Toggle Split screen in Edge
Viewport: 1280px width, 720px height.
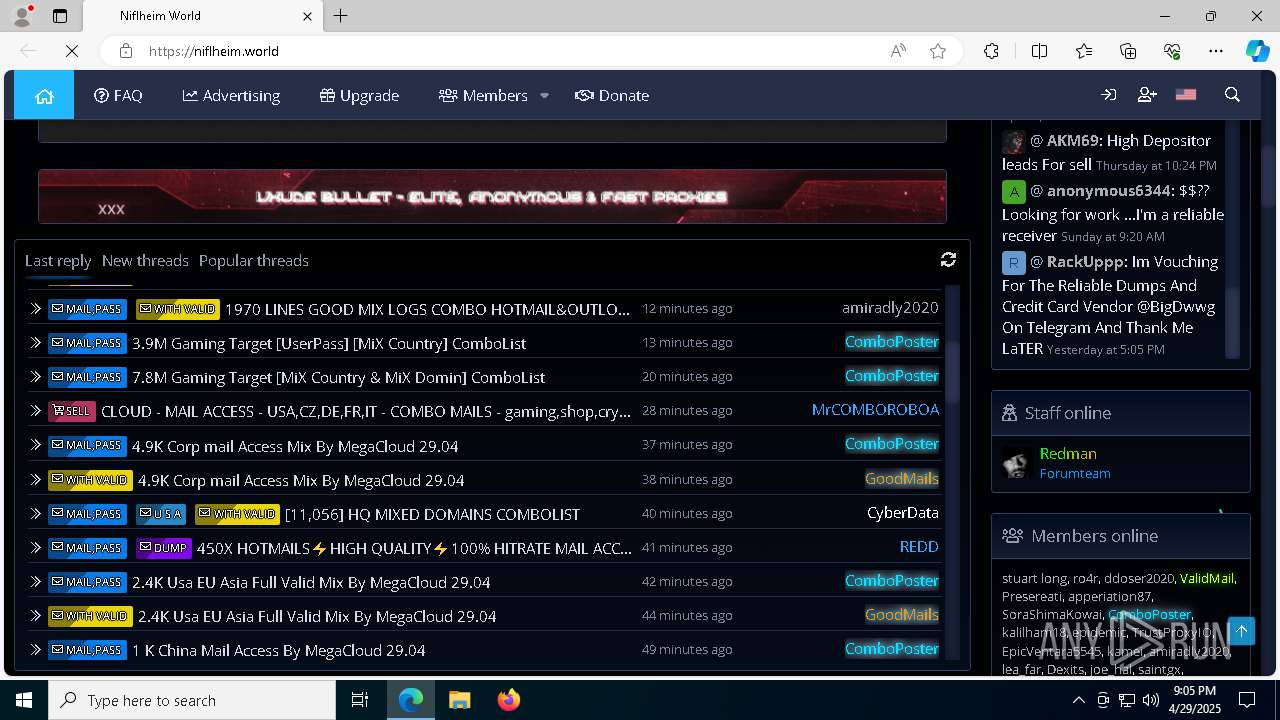click(1039, 51)
